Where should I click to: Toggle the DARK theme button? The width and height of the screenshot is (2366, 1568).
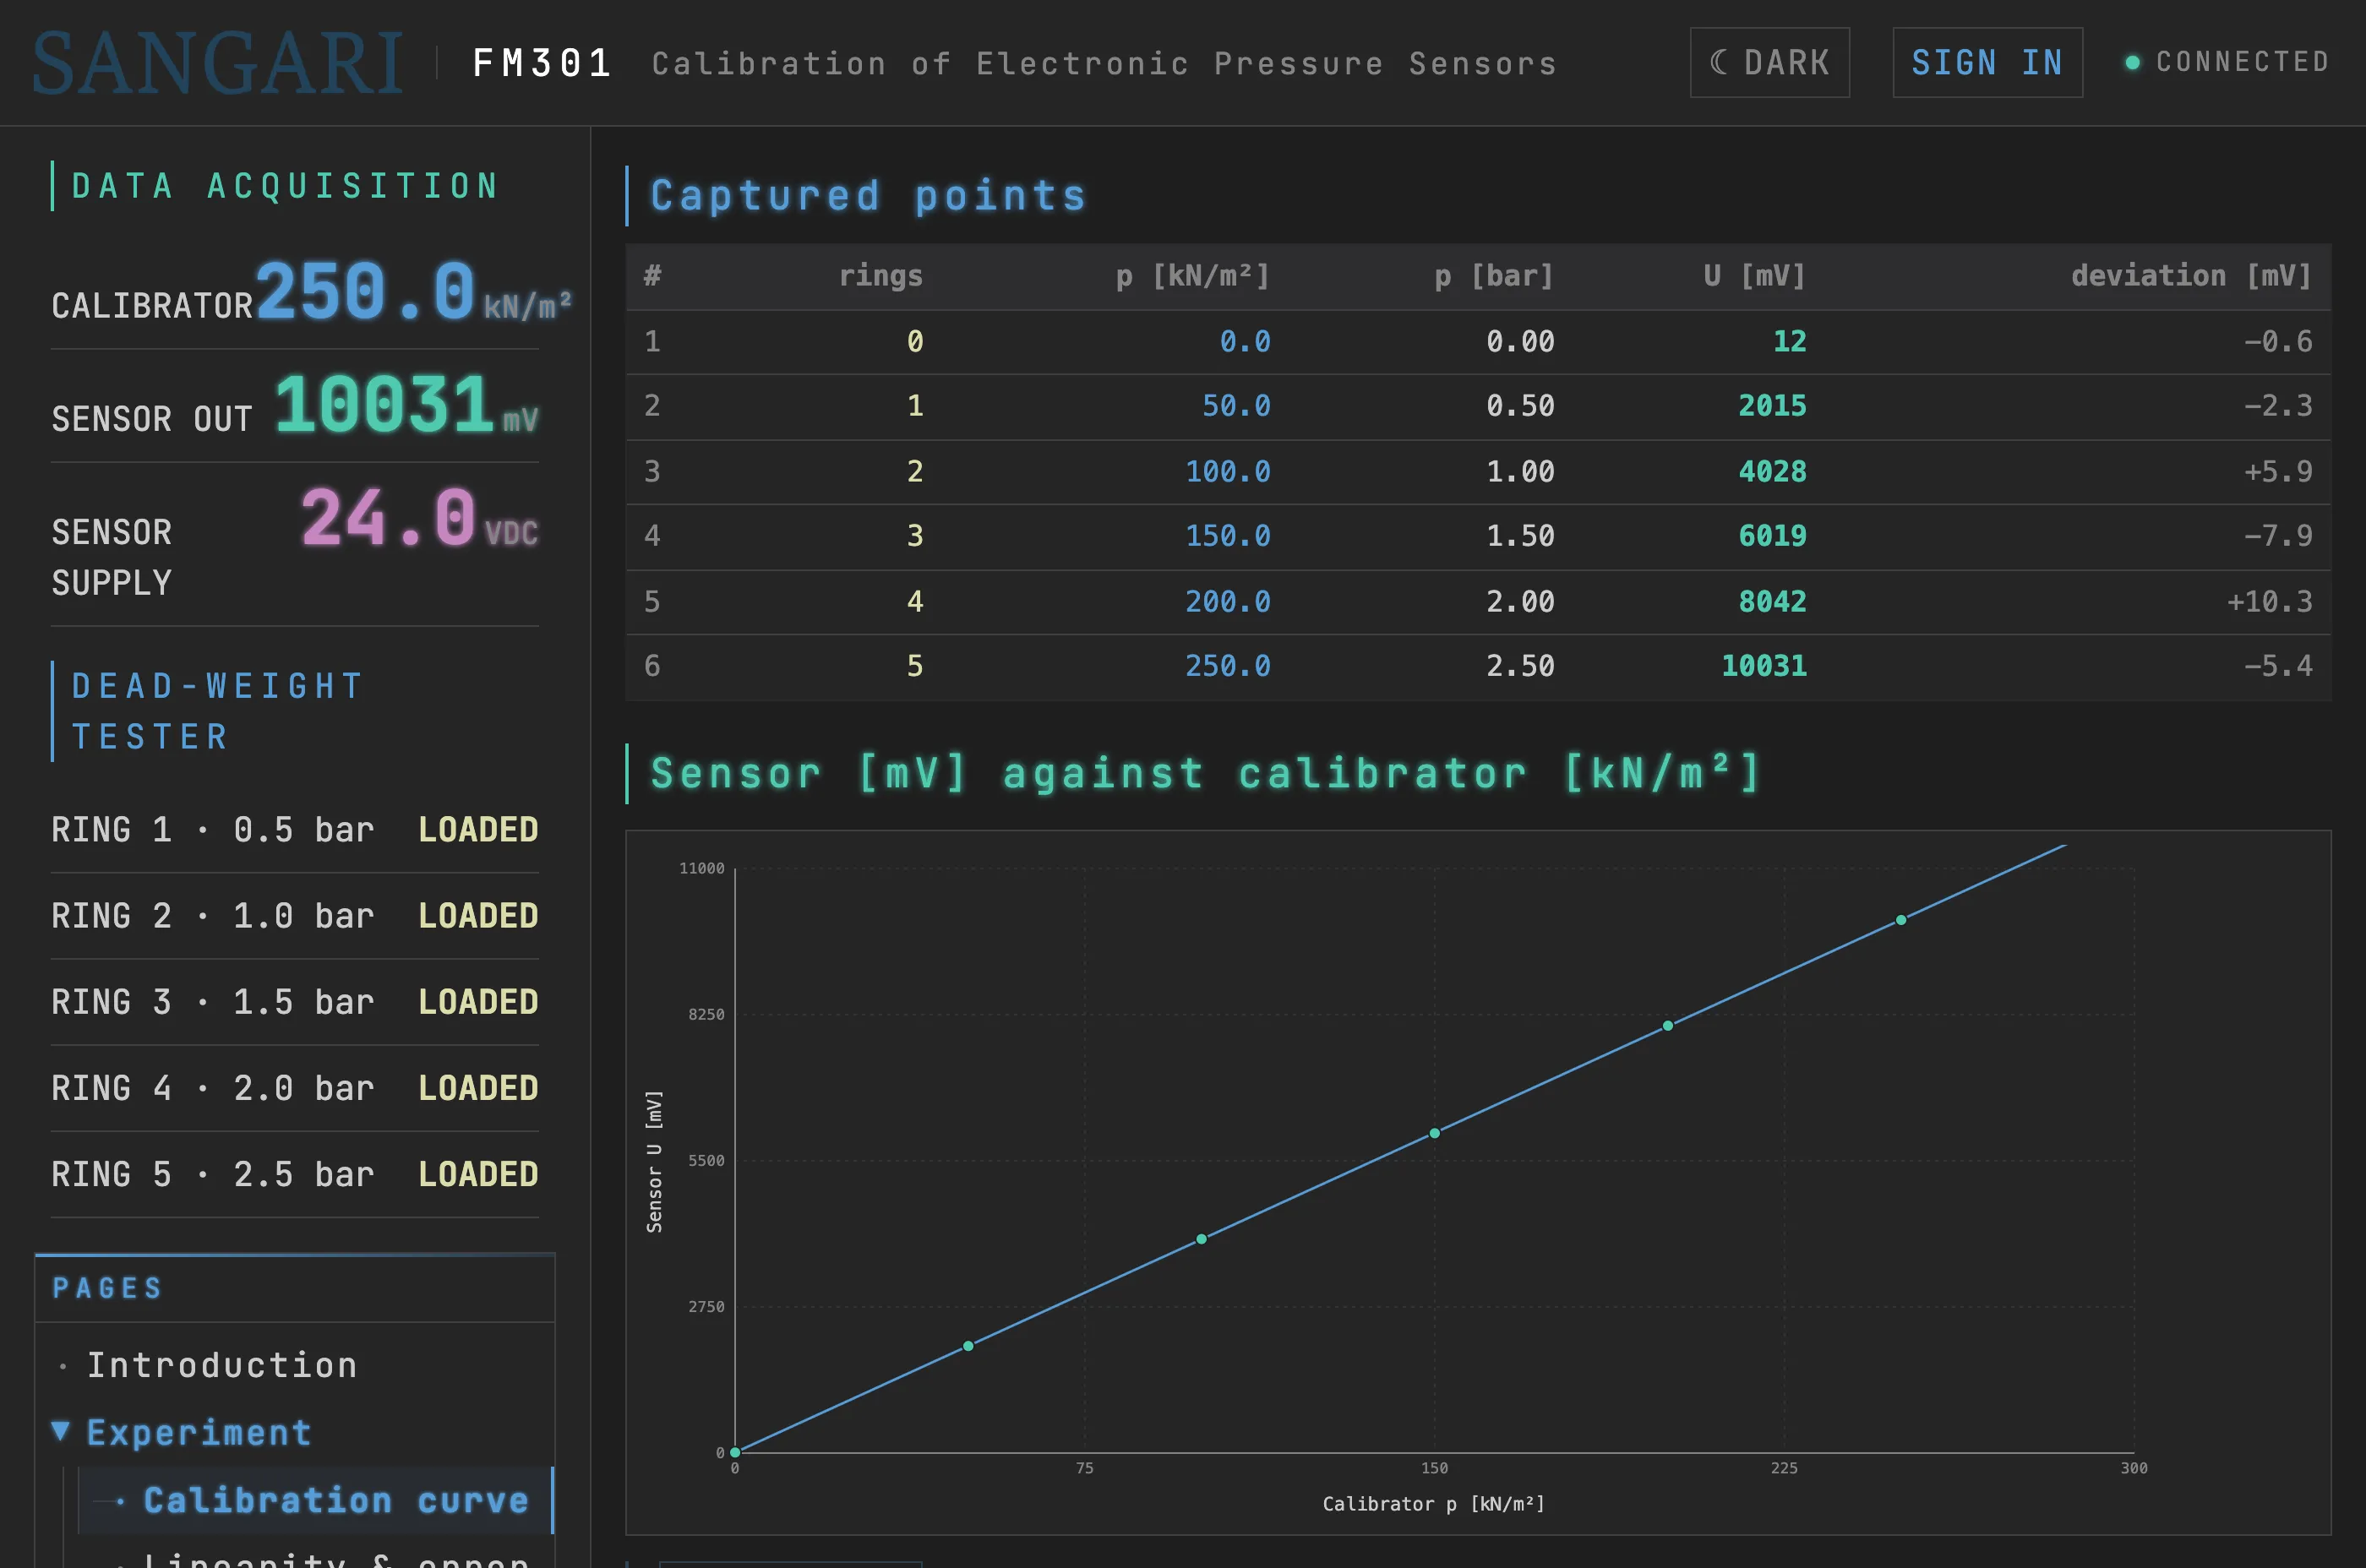[x=1769, y=62]
